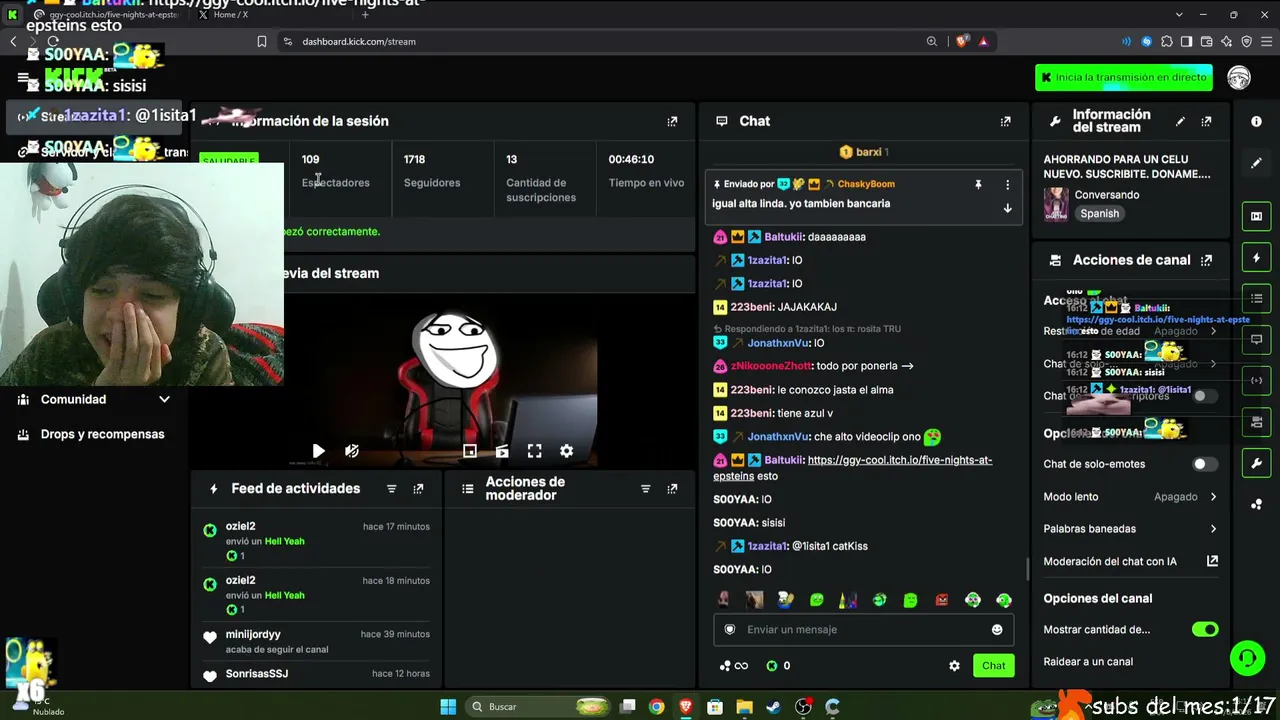The image size is (1280, 720).
Task: Open the Windows Start menu
Action: point(448,707)
